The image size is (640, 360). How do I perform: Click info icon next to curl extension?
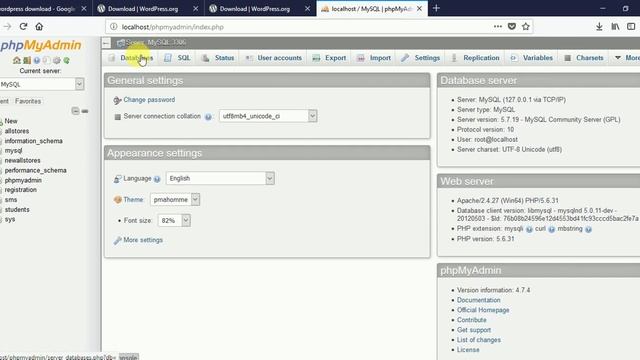551,229
